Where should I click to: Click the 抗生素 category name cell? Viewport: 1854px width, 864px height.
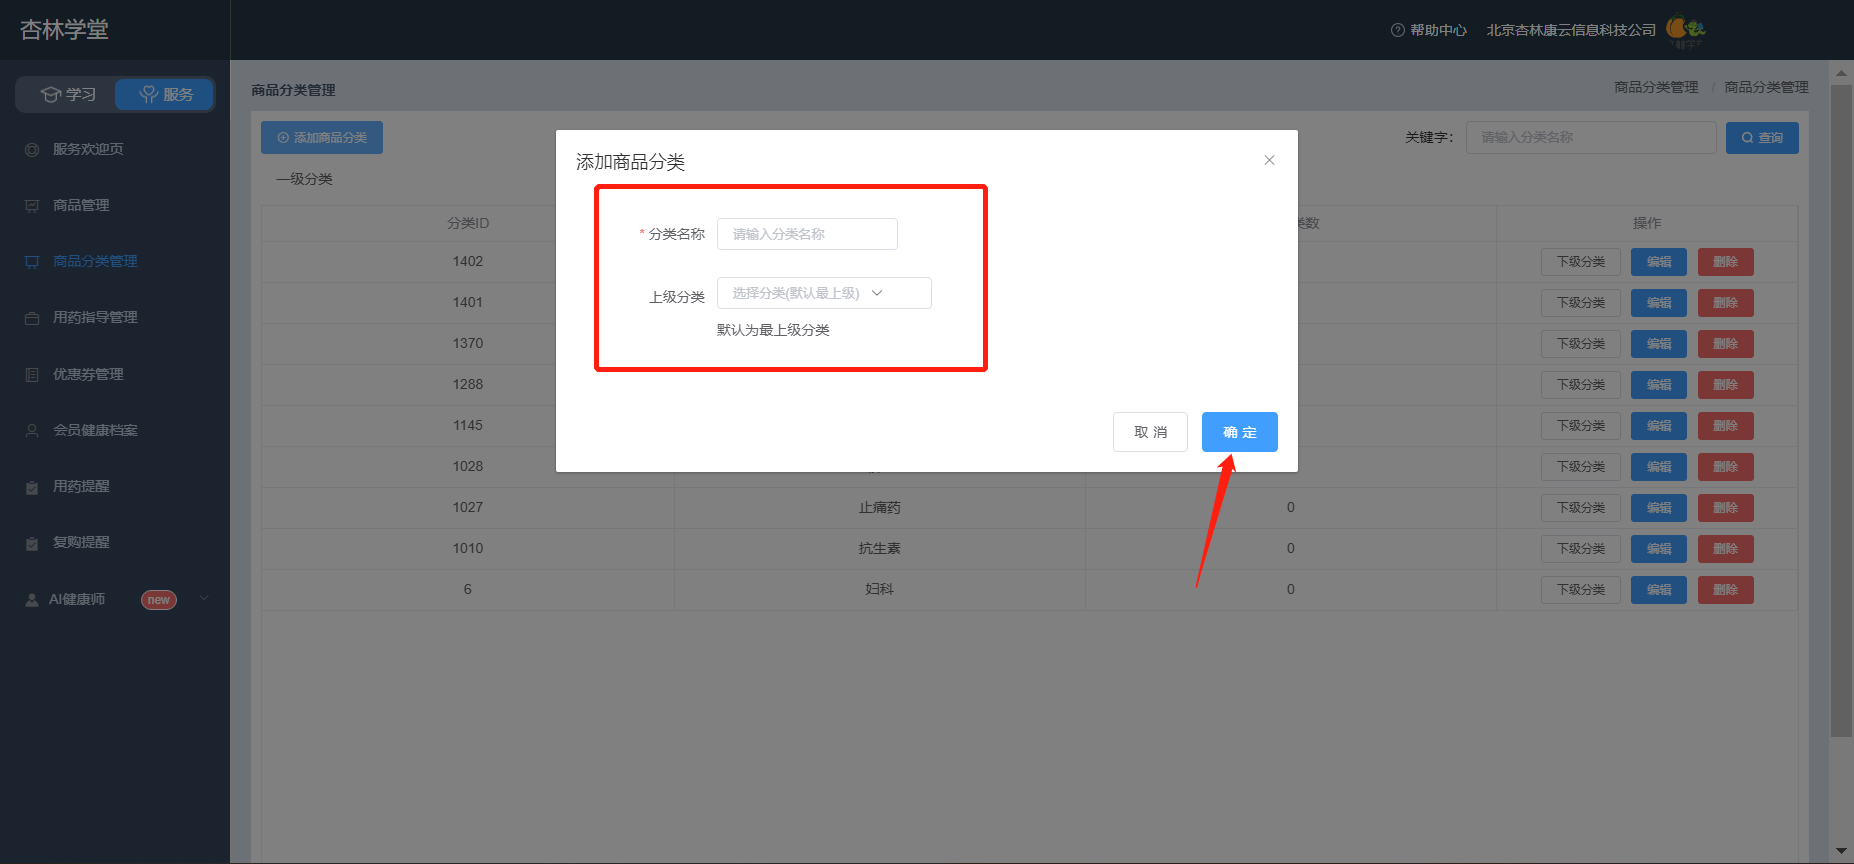coord(880,549)
